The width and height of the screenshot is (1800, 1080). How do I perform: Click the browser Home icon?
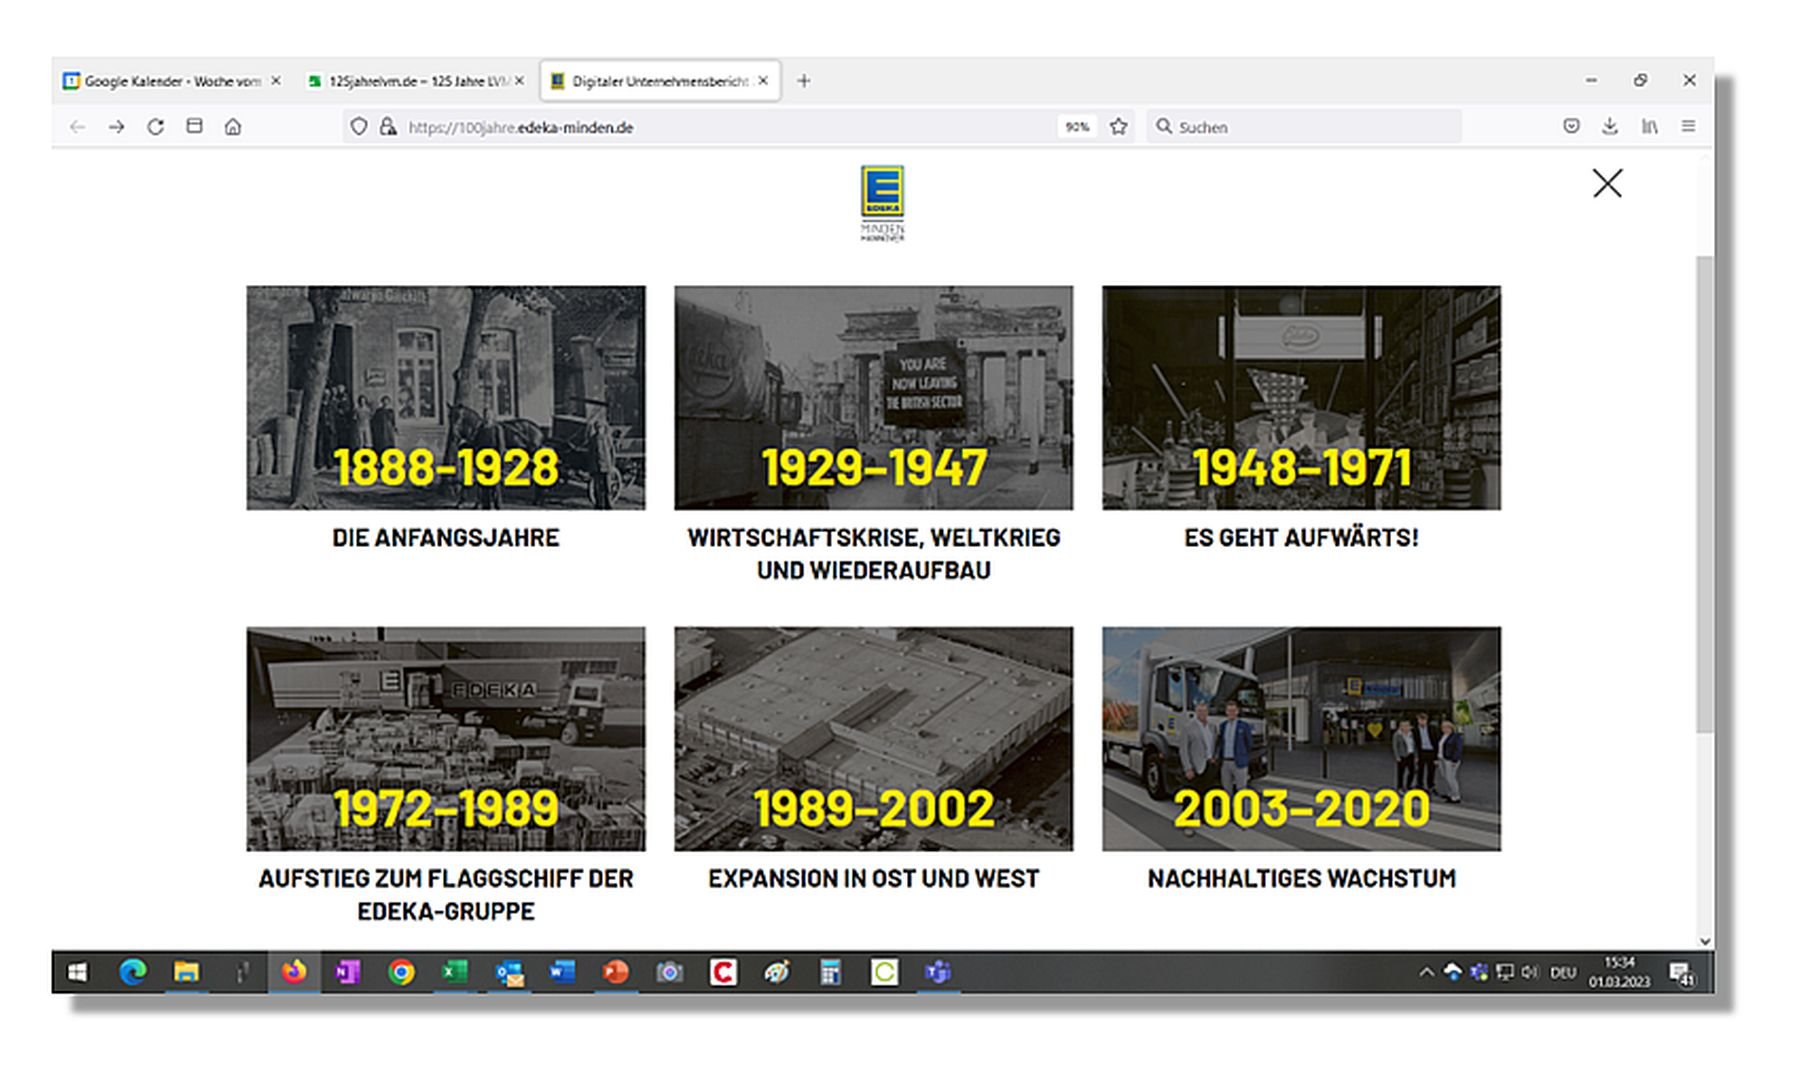(233, 127)
